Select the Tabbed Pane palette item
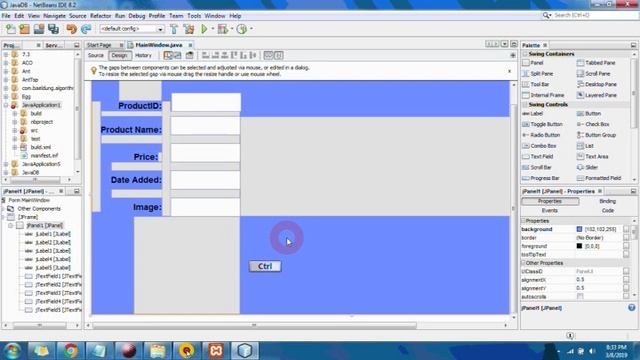The image size is (640, 360). click(x=596, y=63)
